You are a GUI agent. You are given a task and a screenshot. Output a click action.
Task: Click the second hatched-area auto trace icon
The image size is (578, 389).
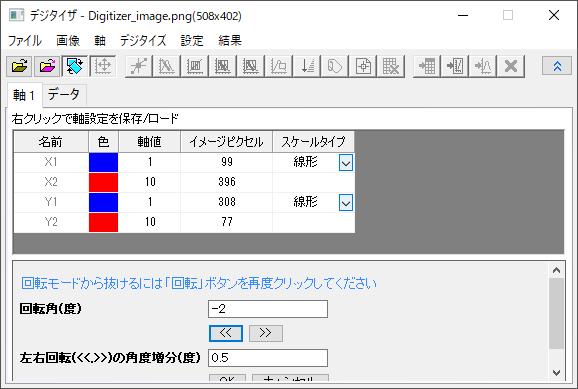[251, 67]
